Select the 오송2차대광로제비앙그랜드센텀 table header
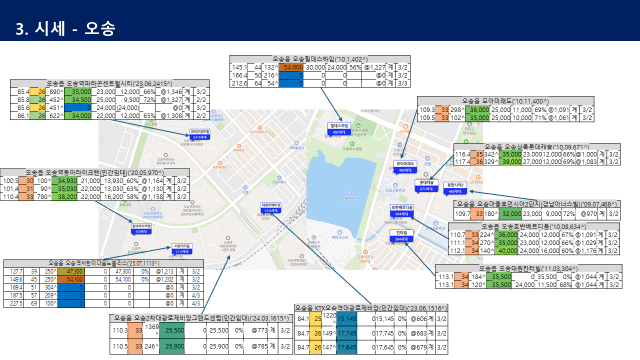This screenshot has width=640, height=360. click(x=201, y=318)
